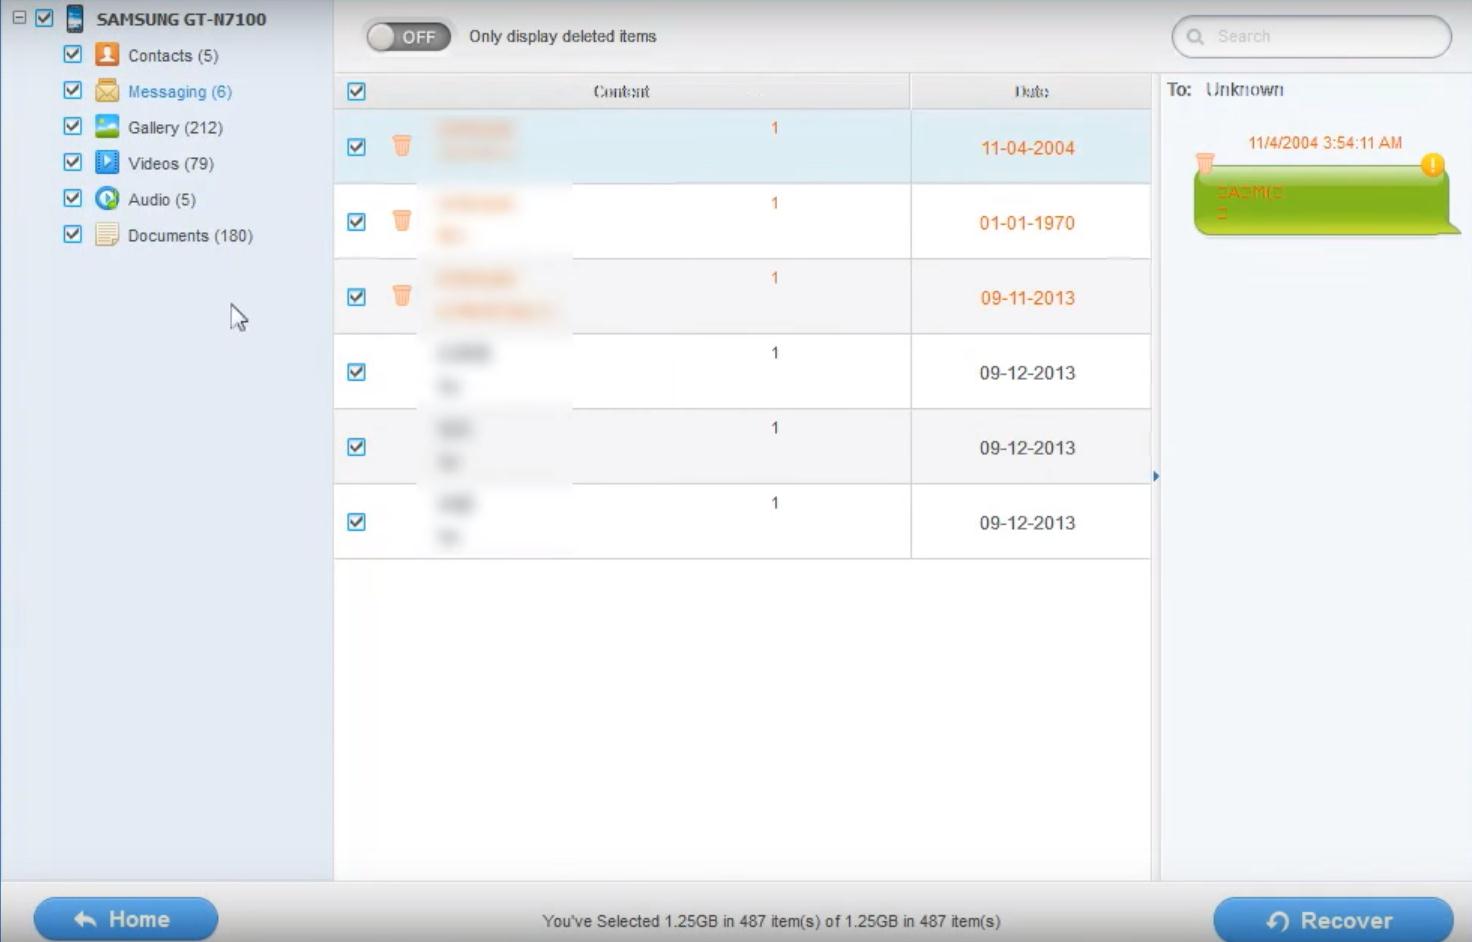
Task: Click the Gallery picture icon
Action: click(107, 126)
